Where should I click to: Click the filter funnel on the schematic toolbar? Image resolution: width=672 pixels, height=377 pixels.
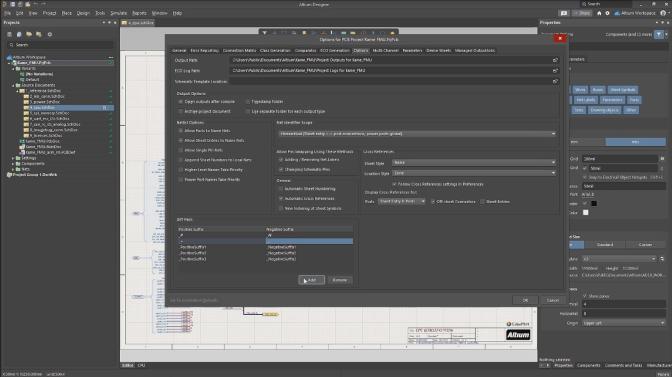pos(264,33)
